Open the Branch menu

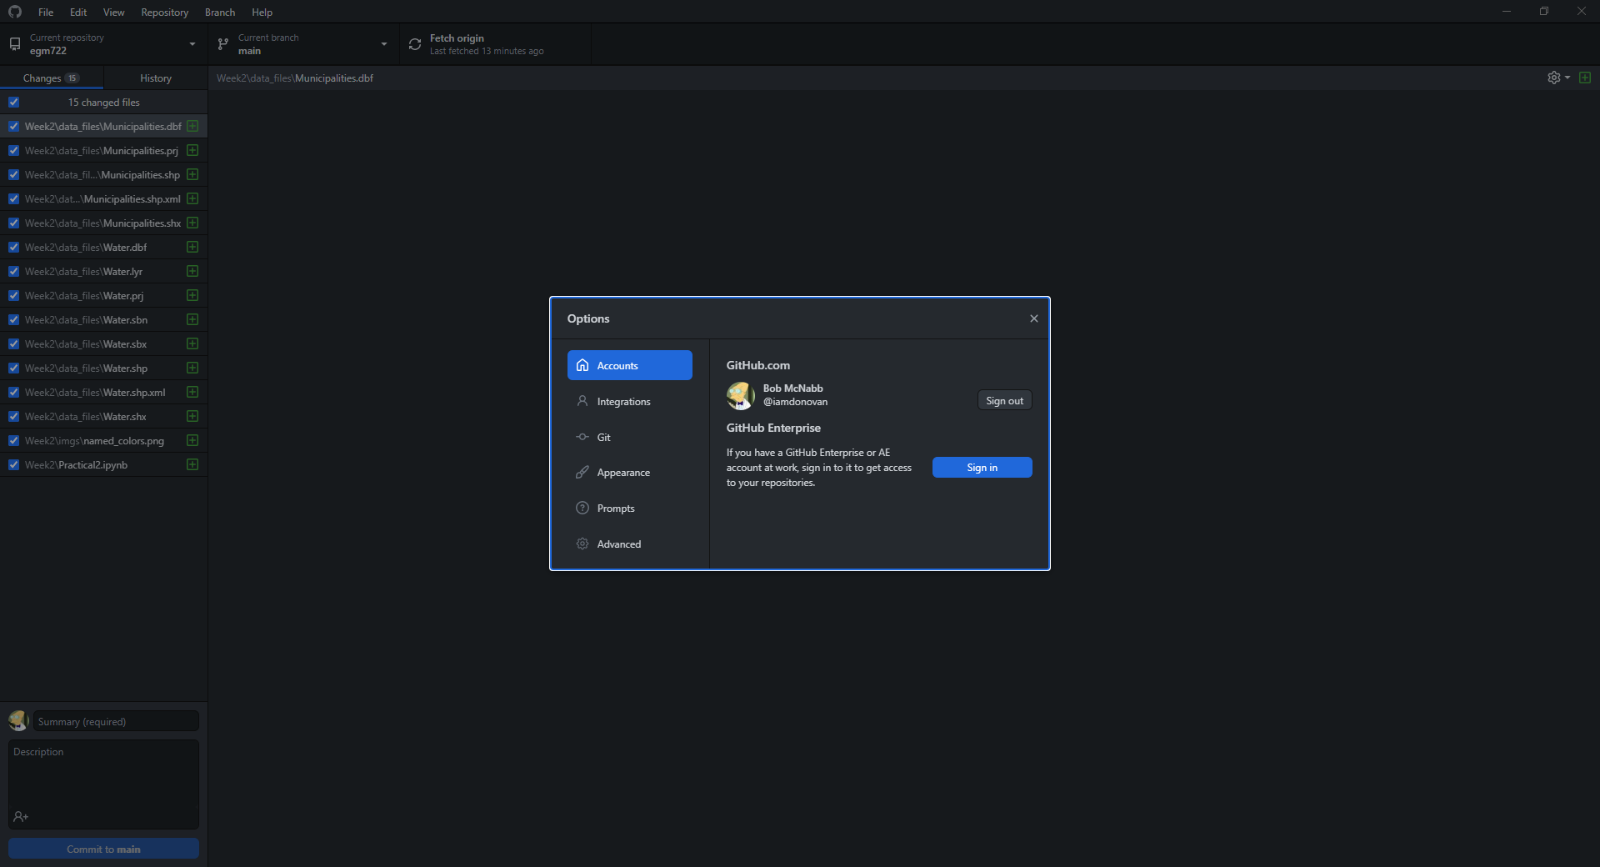pyautogui.click(x=220, y=12)
